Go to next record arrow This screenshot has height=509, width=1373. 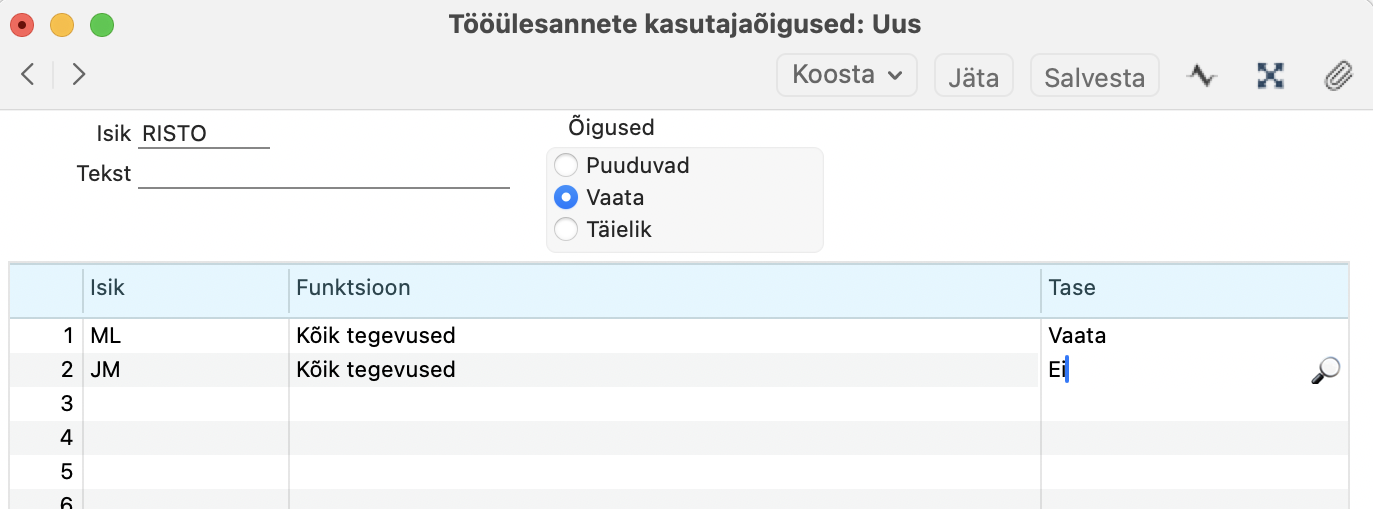[x=79, y=74]
